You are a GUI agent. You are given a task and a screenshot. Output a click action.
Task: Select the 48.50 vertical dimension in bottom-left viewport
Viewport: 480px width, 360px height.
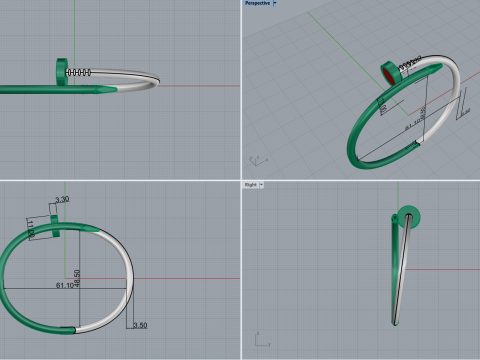click(77, 278)
